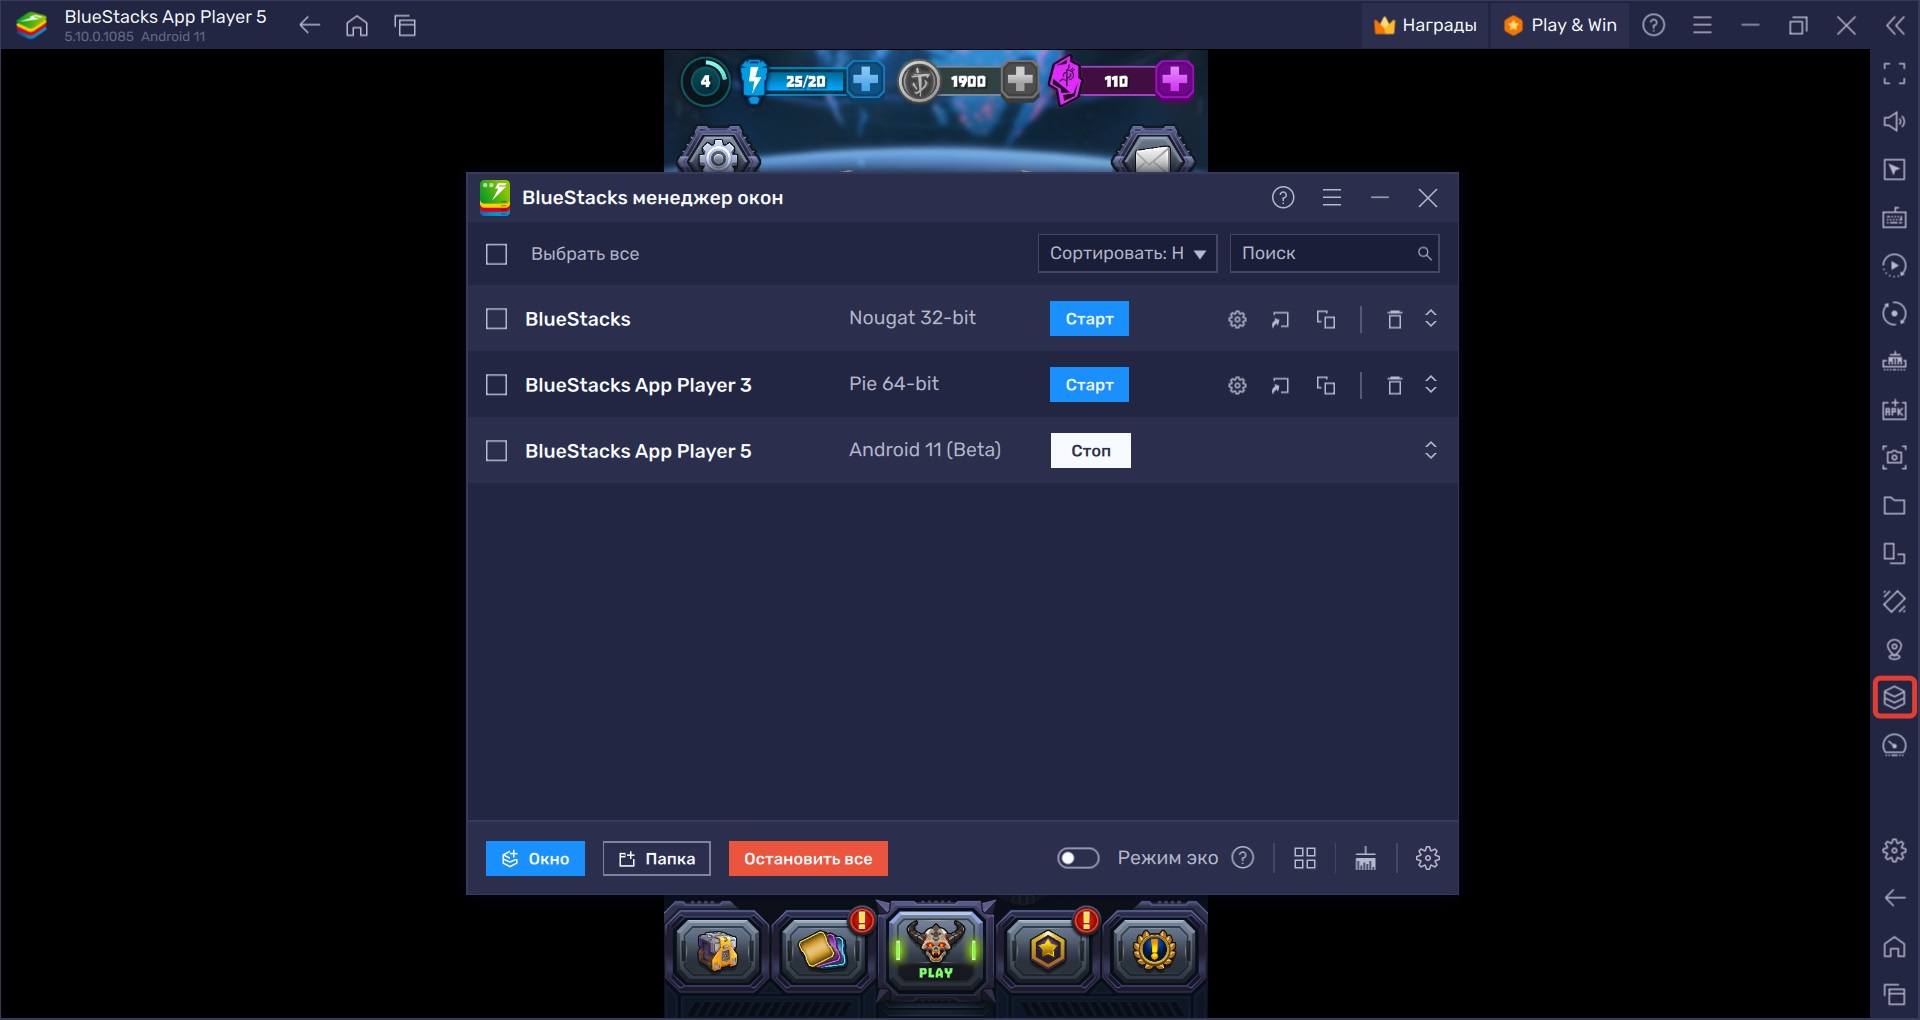1920x1020 pixels.
Task: Open the crate shop in game bottom bar
Action: tap(717, 950)
